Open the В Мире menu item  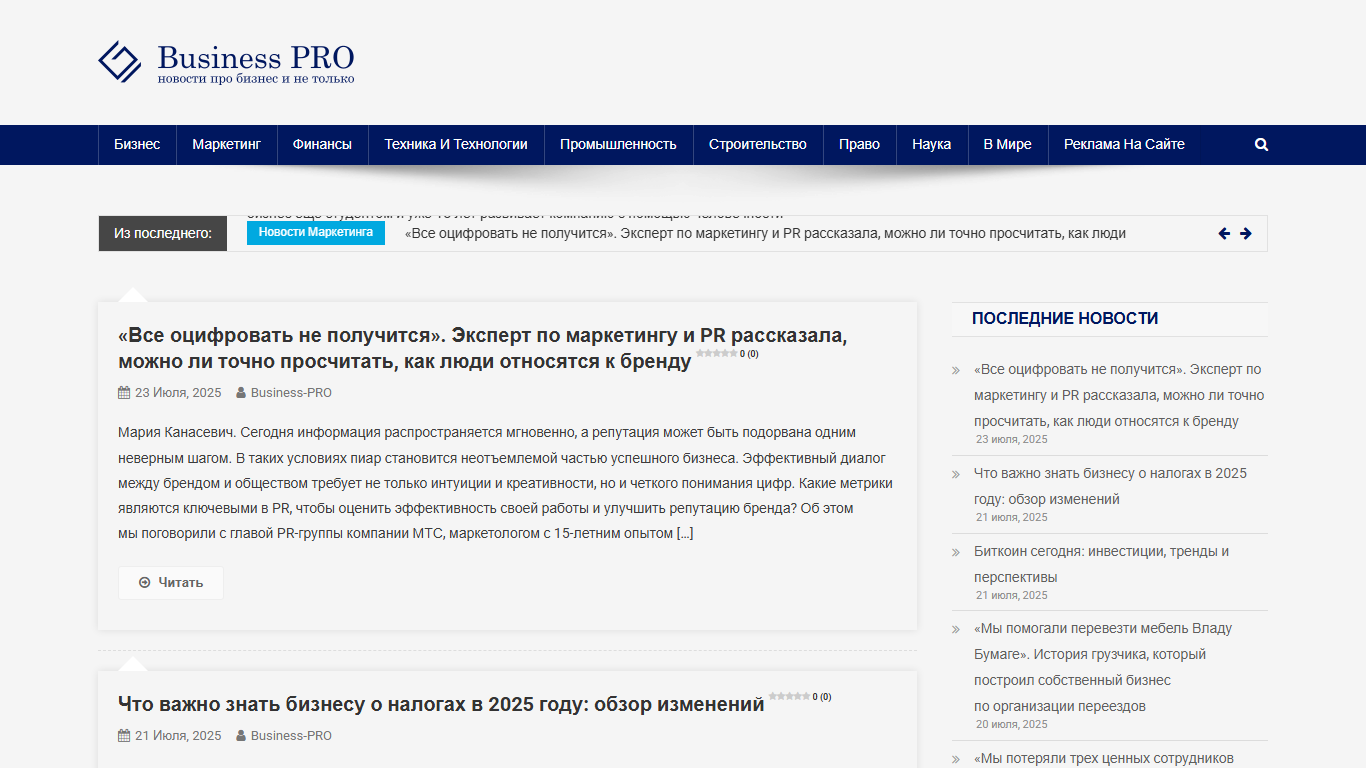click(x=1007, y=145)
